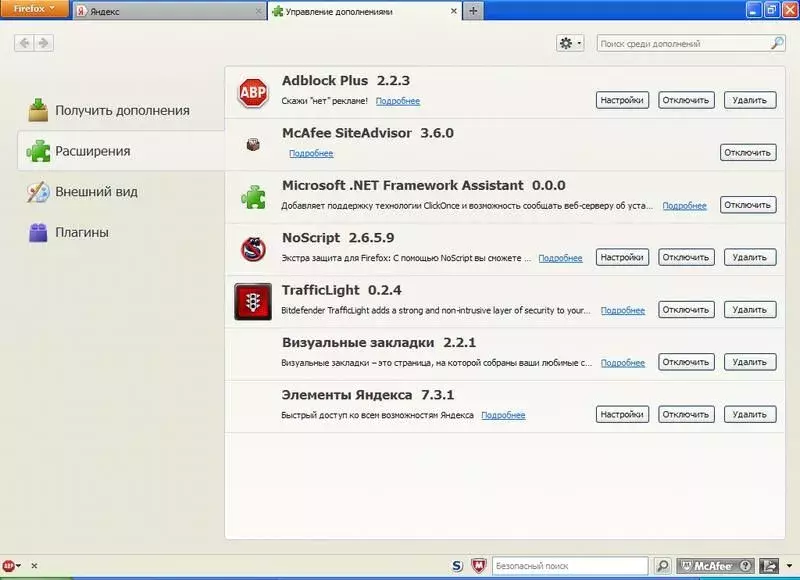The width and height of the screenshot is (800, 580).
Task: Open Настройки for Элементы Яндекса
Action: (622, 414)
